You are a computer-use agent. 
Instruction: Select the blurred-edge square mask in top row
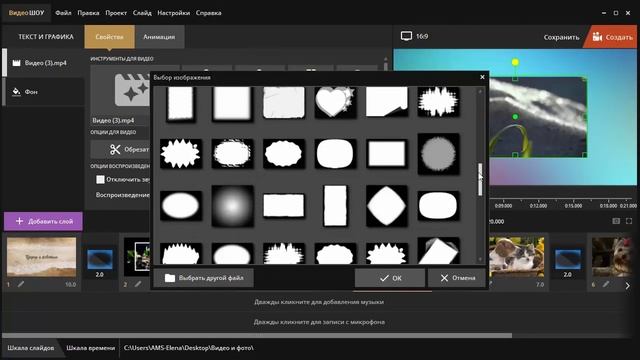[232, 104]
